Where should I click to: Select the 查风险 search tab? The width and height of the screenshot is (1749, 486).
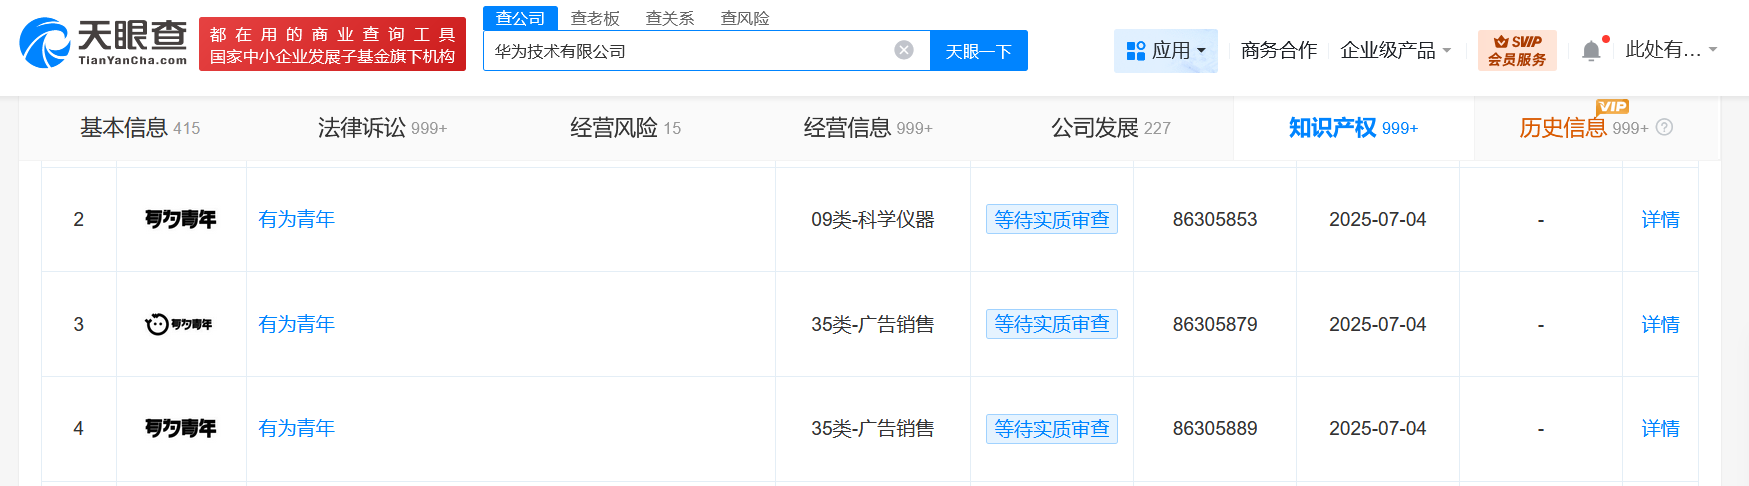[745, 18]
